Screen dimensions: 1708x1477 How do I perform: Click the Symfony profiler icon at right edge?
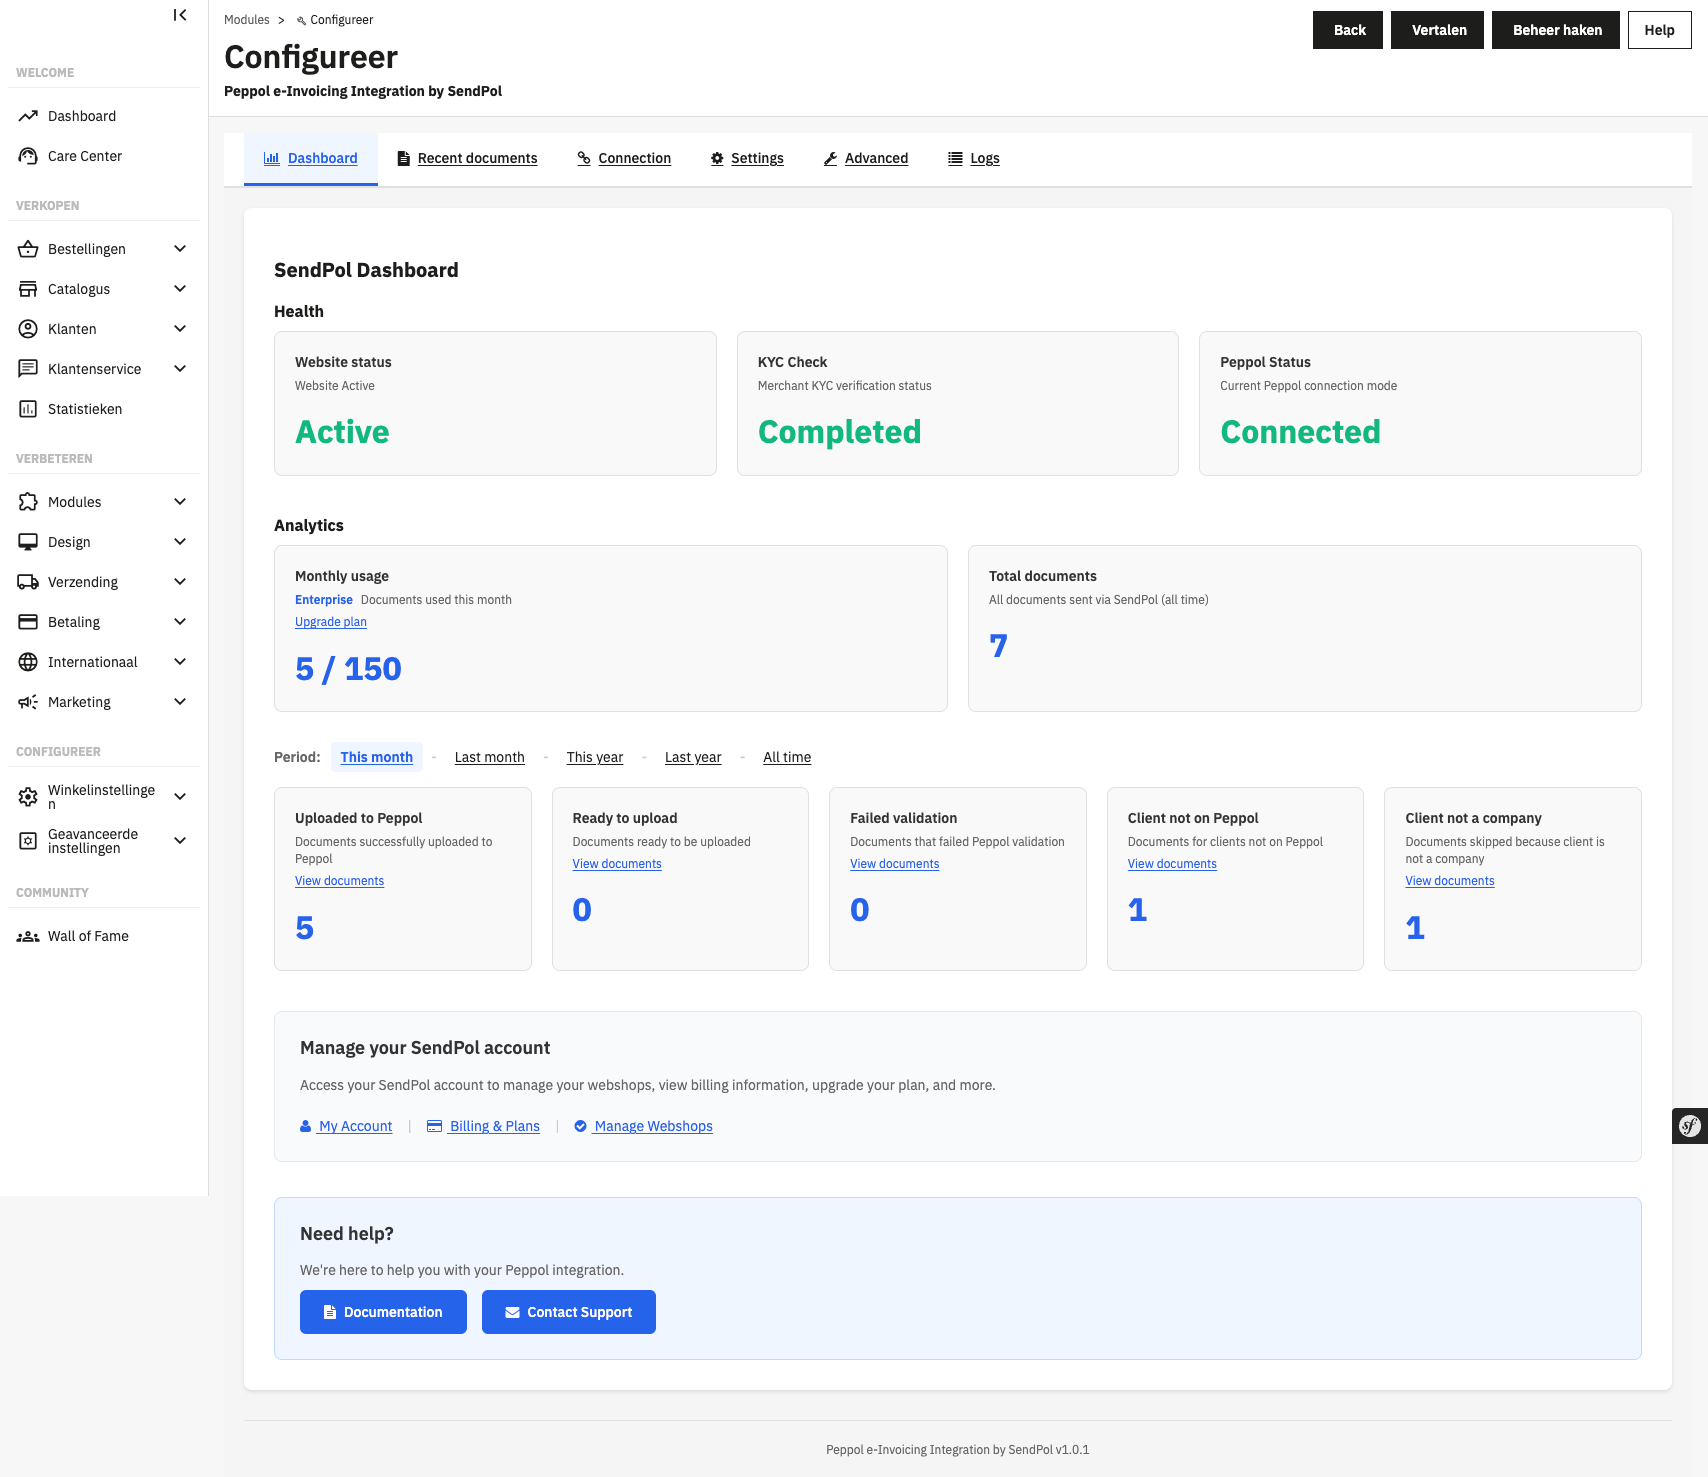[1689, 1126]
